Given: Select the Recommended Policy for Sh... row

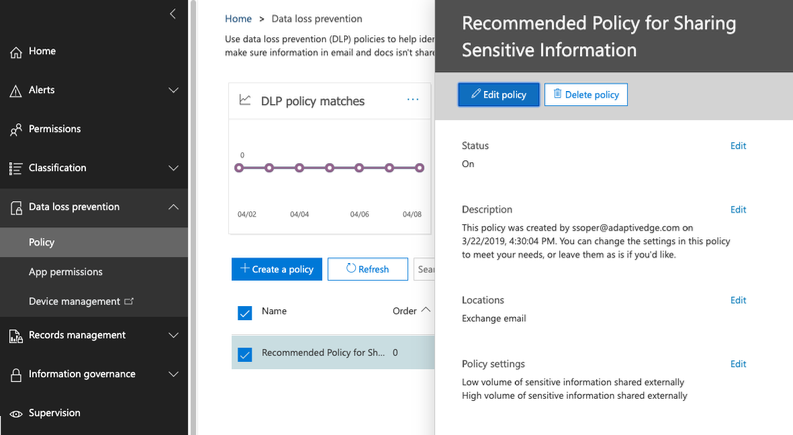Looking at the screenshot, I should click(x=333, y=353).
